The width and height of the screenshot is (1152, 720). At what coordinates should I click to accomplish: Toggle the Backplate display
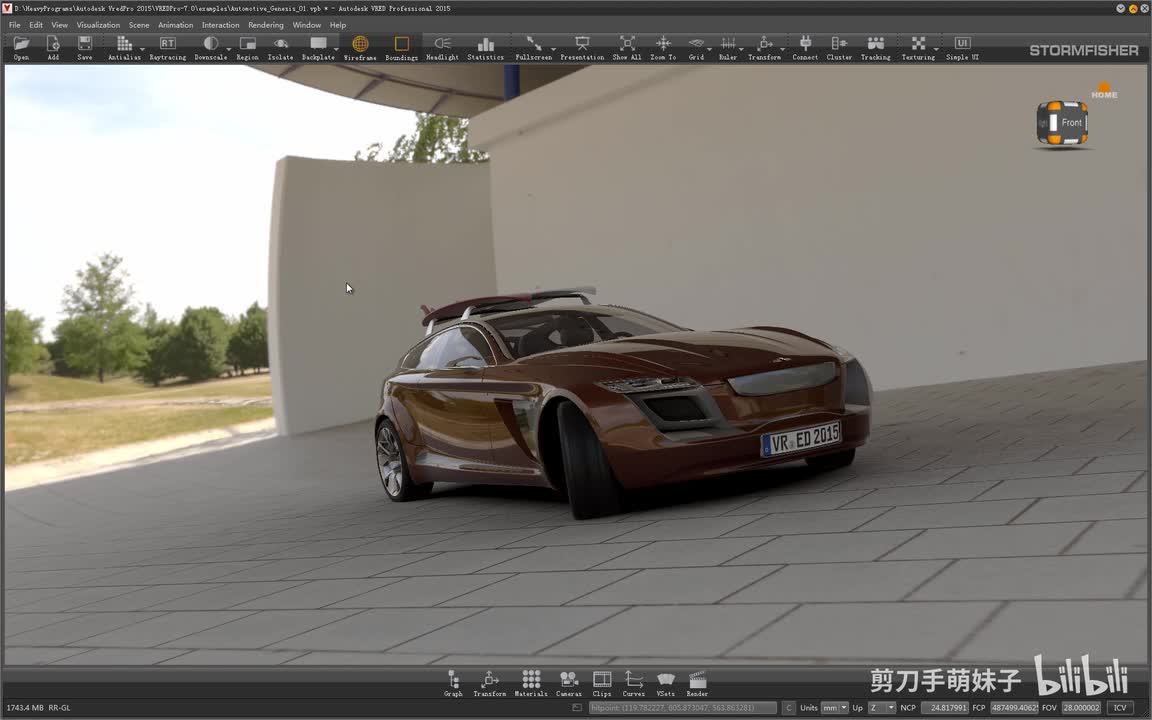coord(318,48)
